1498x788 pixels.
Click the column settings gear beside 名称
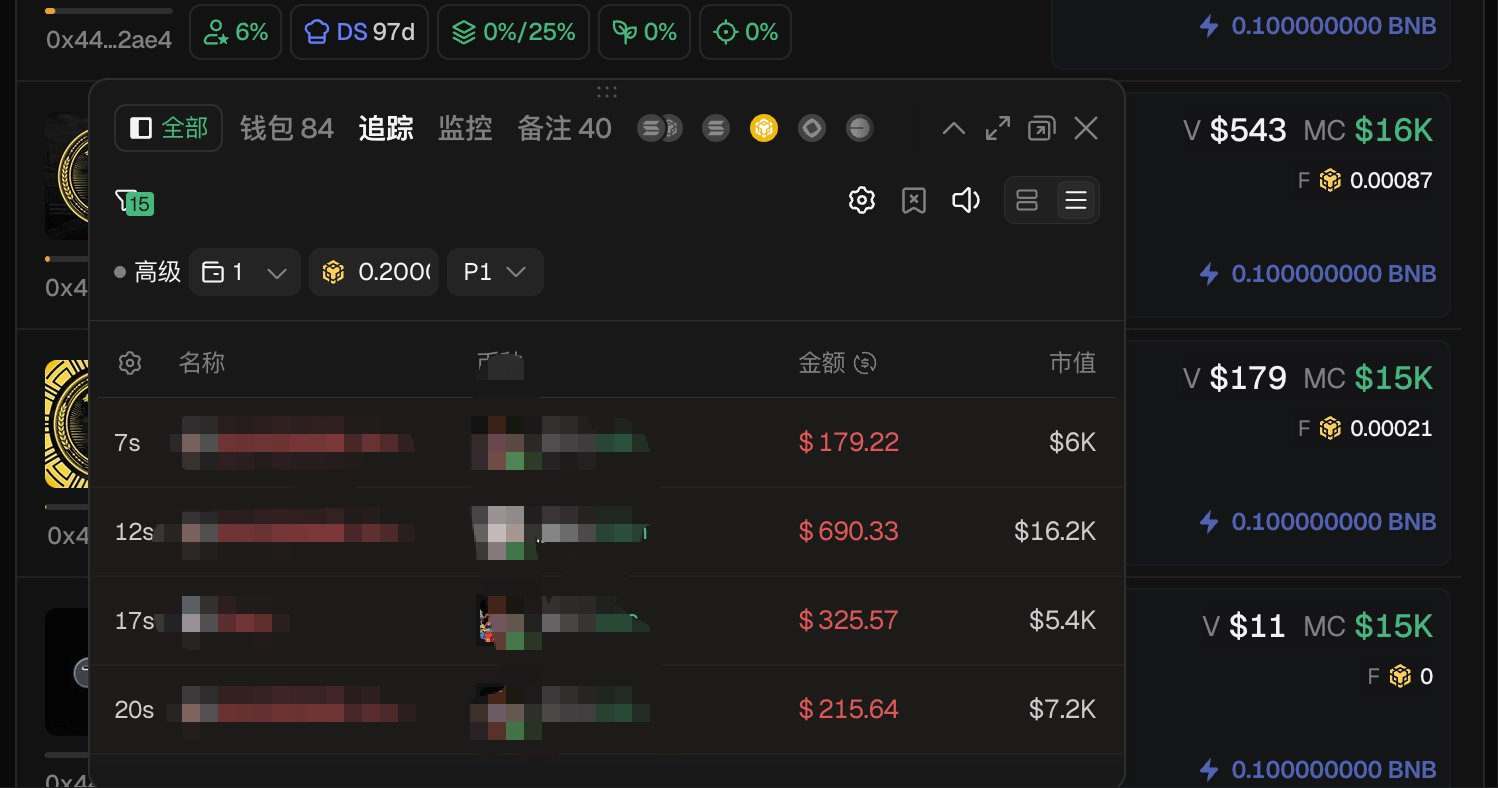click(x=129, y=363)
